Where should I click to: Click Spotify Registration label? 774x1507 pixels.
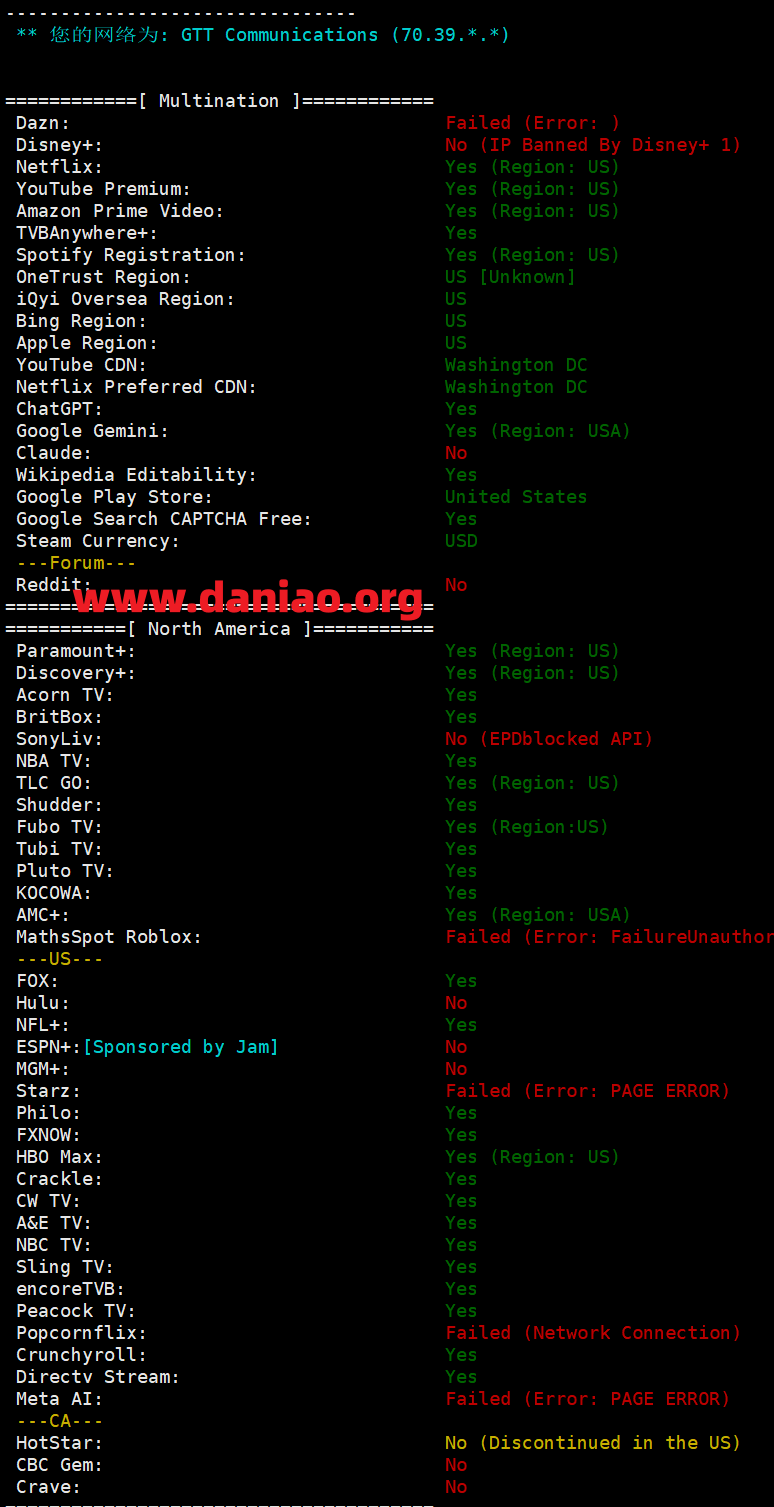click(131, 255)
